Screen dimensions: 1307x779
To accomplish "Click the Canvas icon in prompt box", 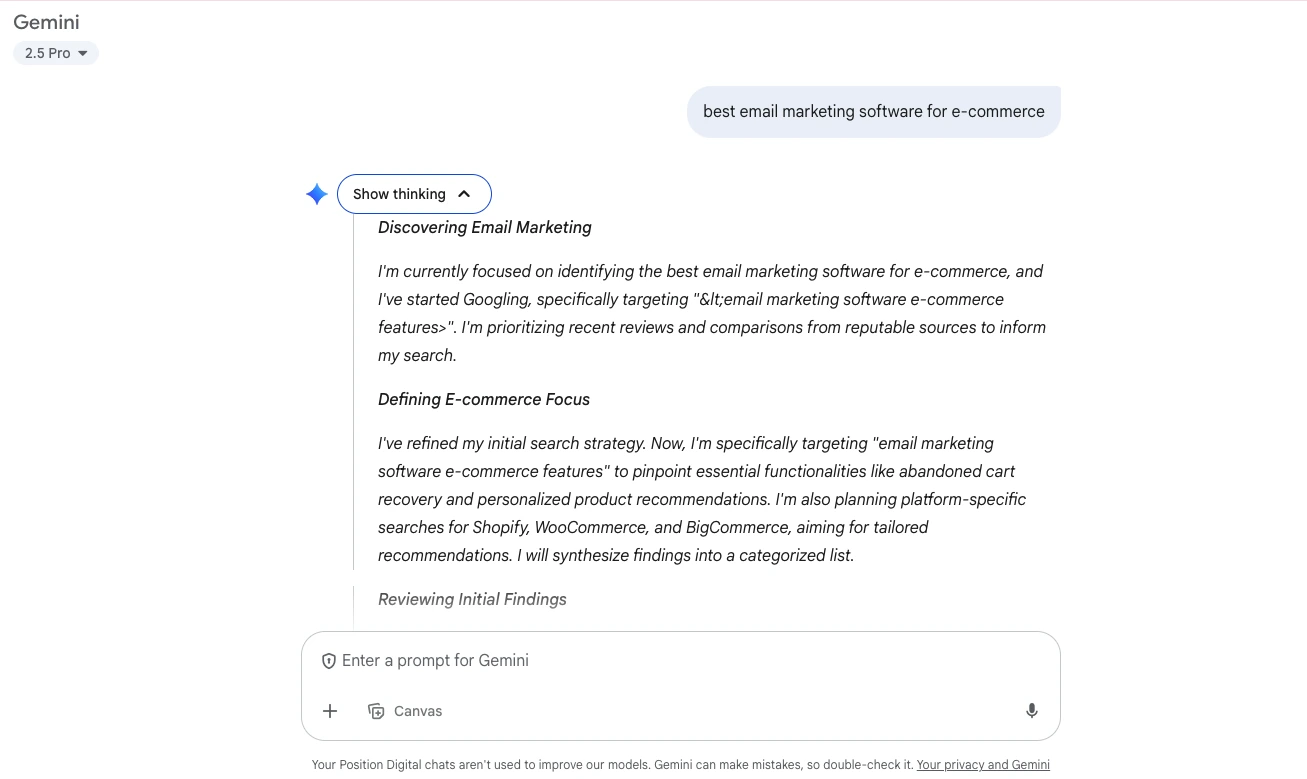I will 377,711.
